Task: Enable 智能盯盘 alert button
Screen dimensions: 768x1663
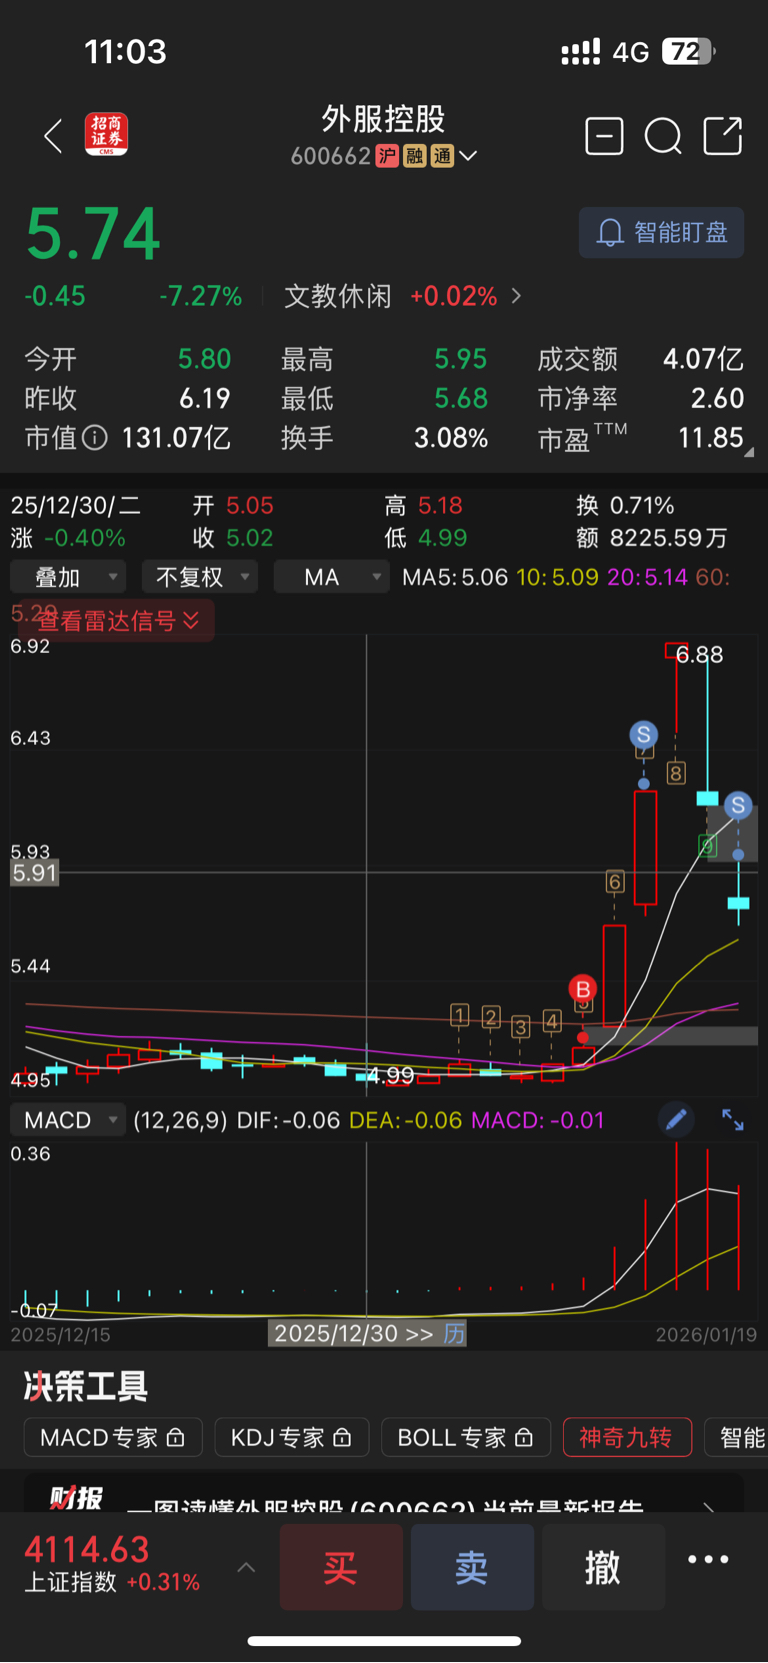Action: 661,233
